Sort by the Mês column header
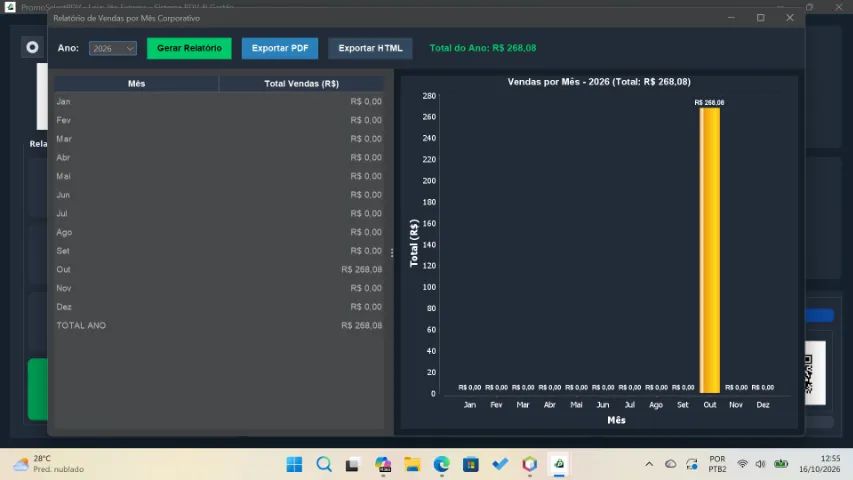The height and width of the screenshot is (480, 853). tap(136, 83)
